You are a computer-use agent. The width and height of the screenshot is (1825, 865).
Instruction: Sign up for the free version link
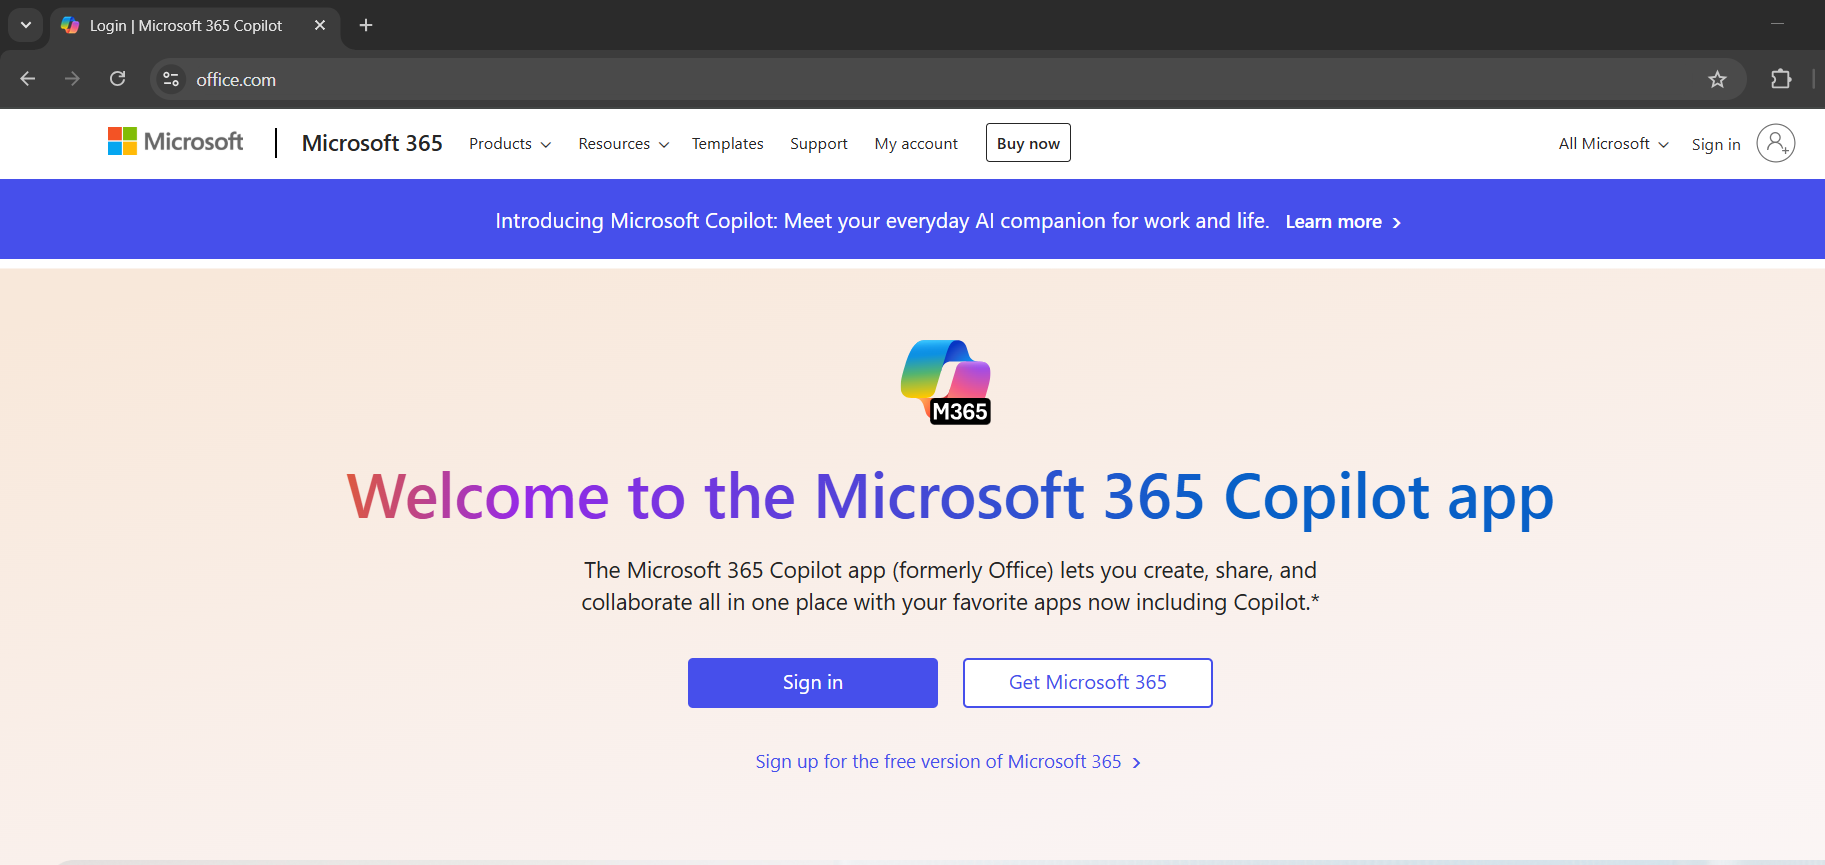pos(948,762)
